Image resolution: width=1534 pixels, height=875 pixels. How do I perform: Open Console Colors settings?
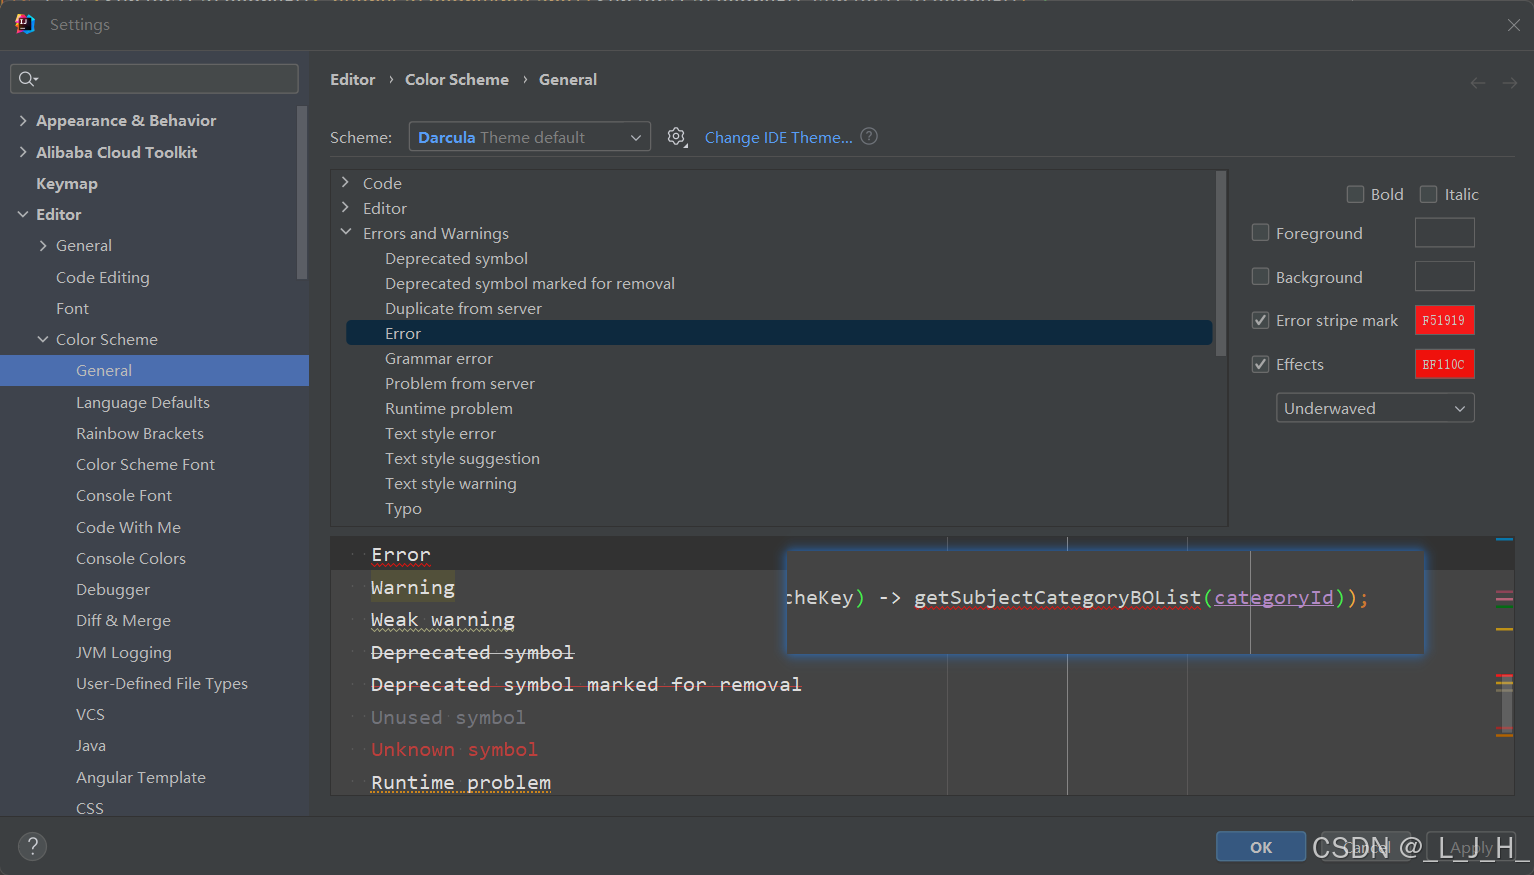(131, 558)
